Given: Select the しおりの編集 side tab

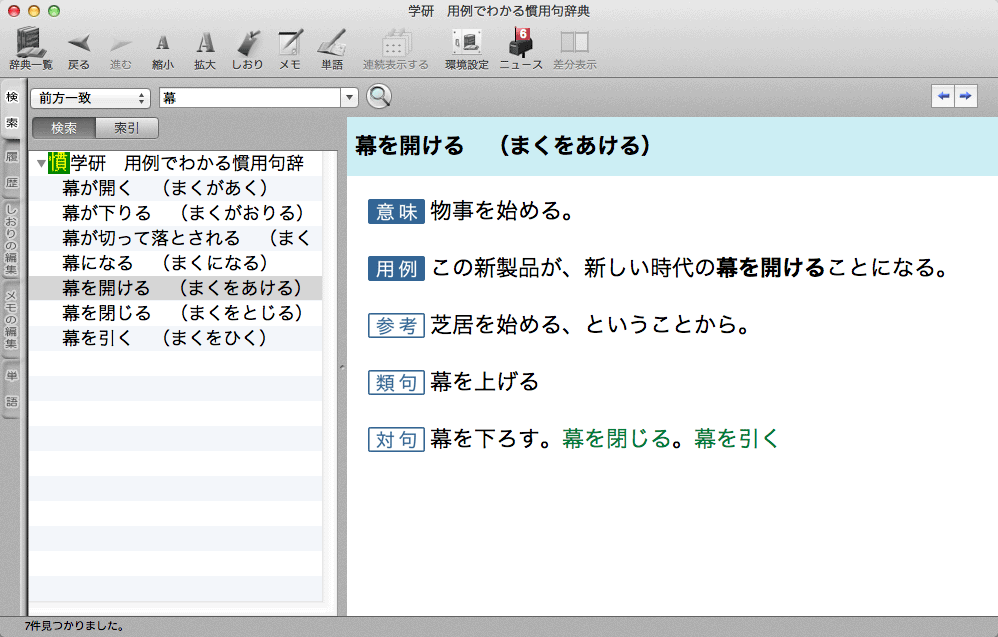Looking at the screenshot, I should coord(12,239).
